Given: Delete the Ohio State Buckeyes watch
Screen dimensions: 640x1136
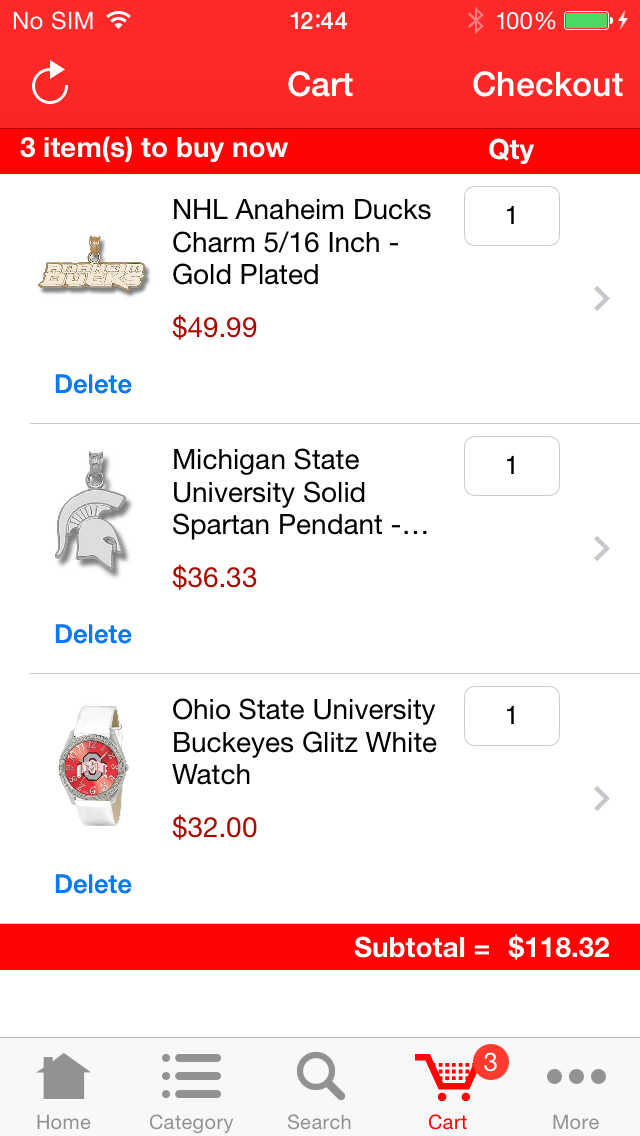Looking at the screenshot, I should pyautogui.click(x=92, y=884).
